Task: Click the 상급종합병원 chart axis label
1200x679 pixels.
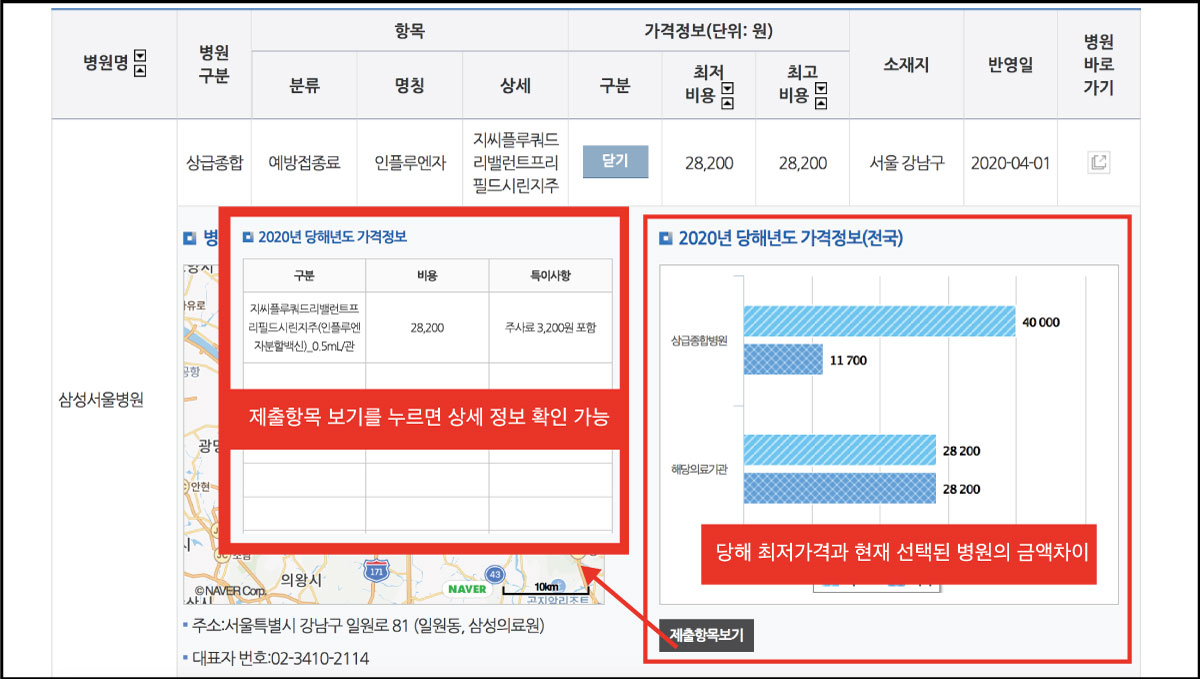Action: tap(700, 340)
